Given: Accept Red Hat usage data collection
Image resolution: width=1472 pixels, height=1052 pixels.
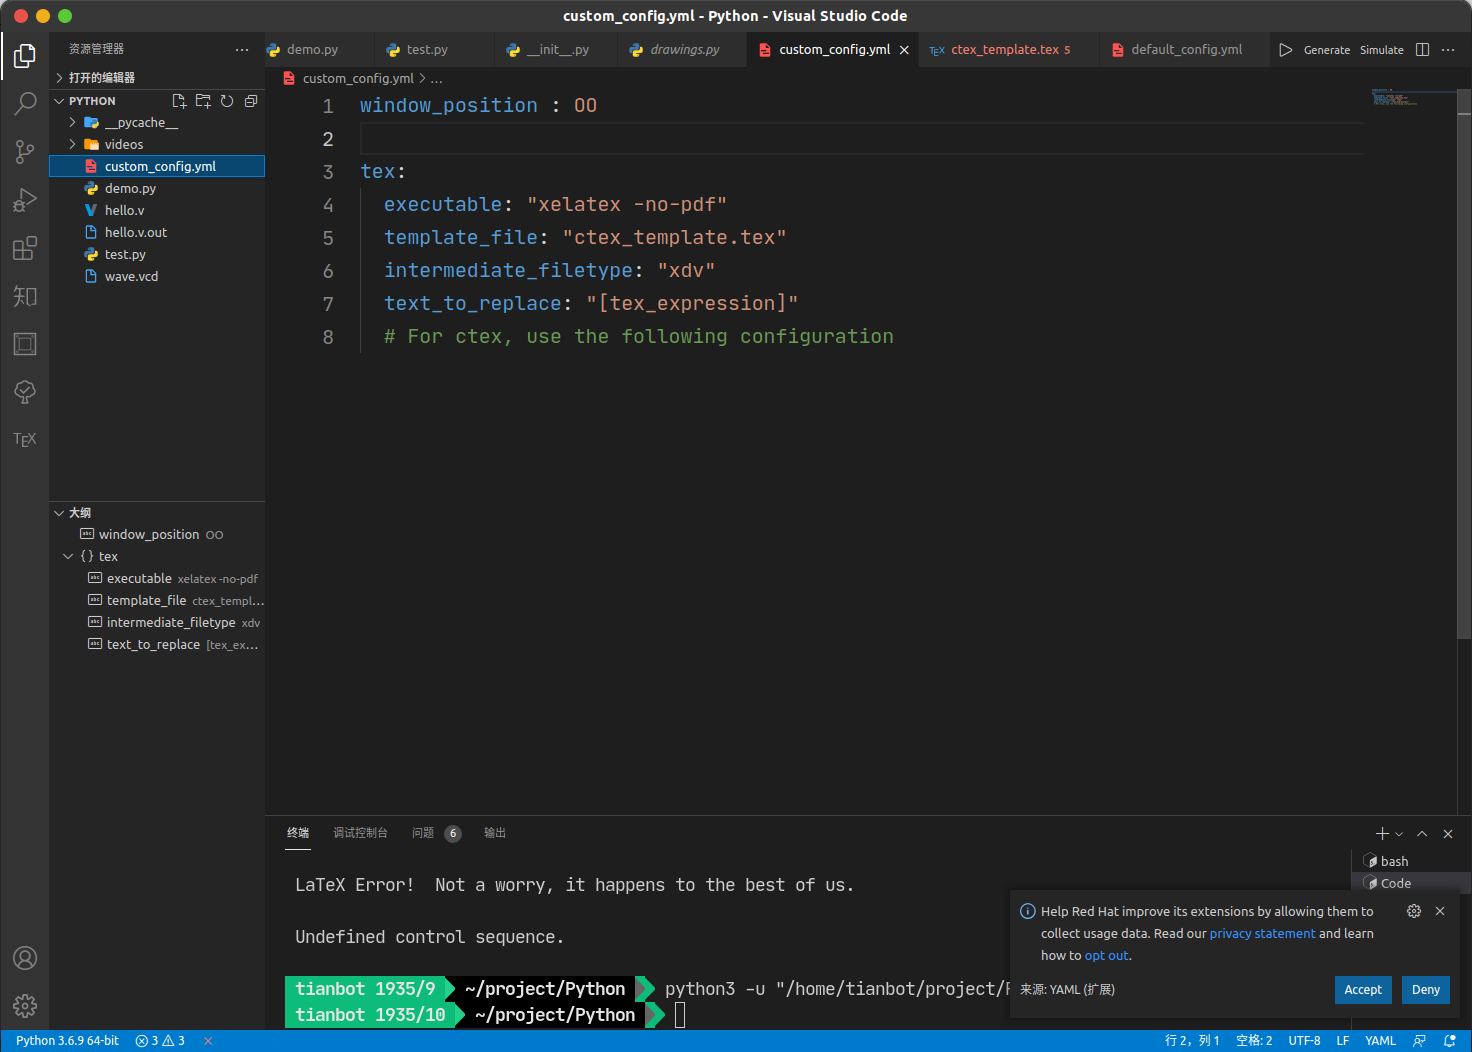Looking at the screenshot, I should tap(1362, 990).
